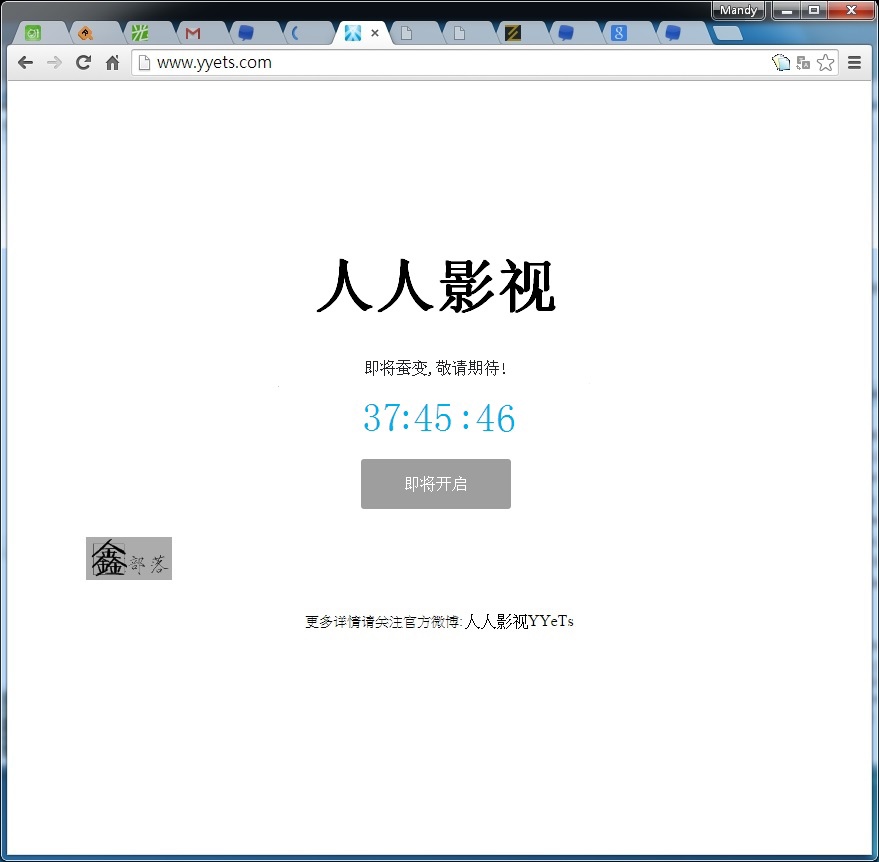Click the page icon beside the URL
Viewport: 879px width, 862px height.
point(144,63)
